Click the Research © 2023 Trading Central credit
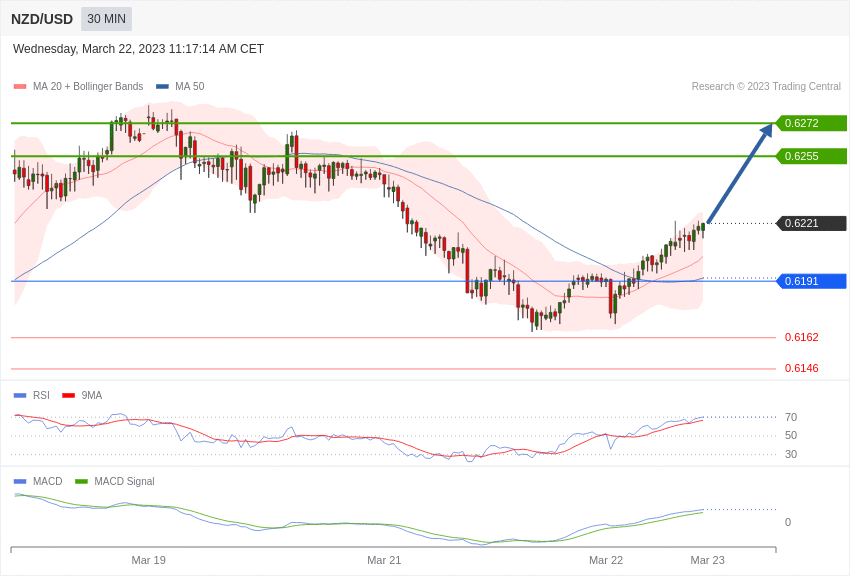The height and width of the screenshot is (576, 850). click(x=766, y=86)
